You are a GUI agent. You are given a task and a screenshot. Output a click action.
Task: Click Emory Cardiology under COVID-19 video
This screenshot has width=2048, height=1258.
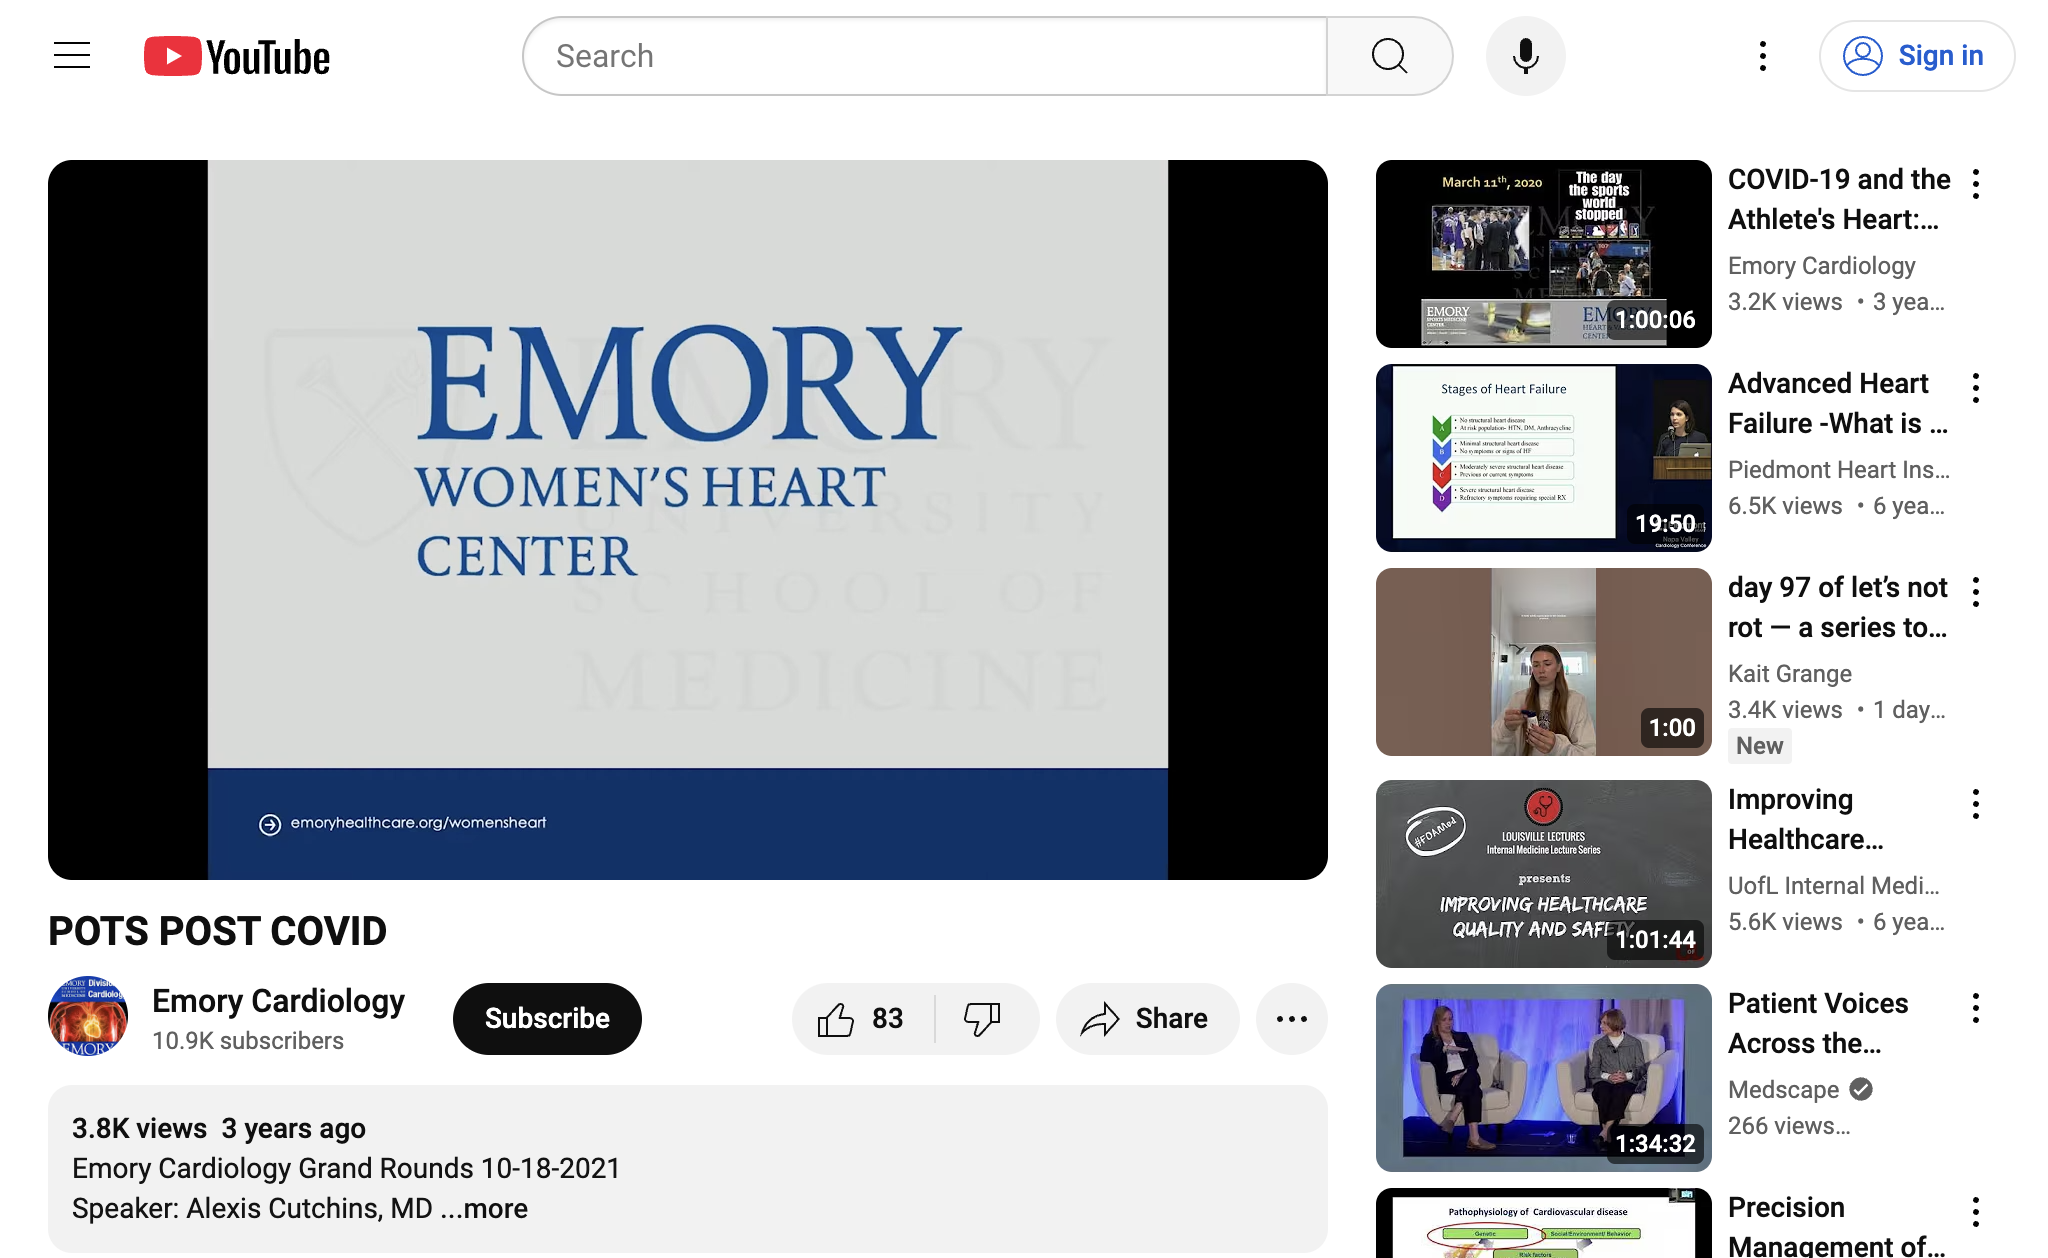pyautogui.click(x=1821, y=266)
